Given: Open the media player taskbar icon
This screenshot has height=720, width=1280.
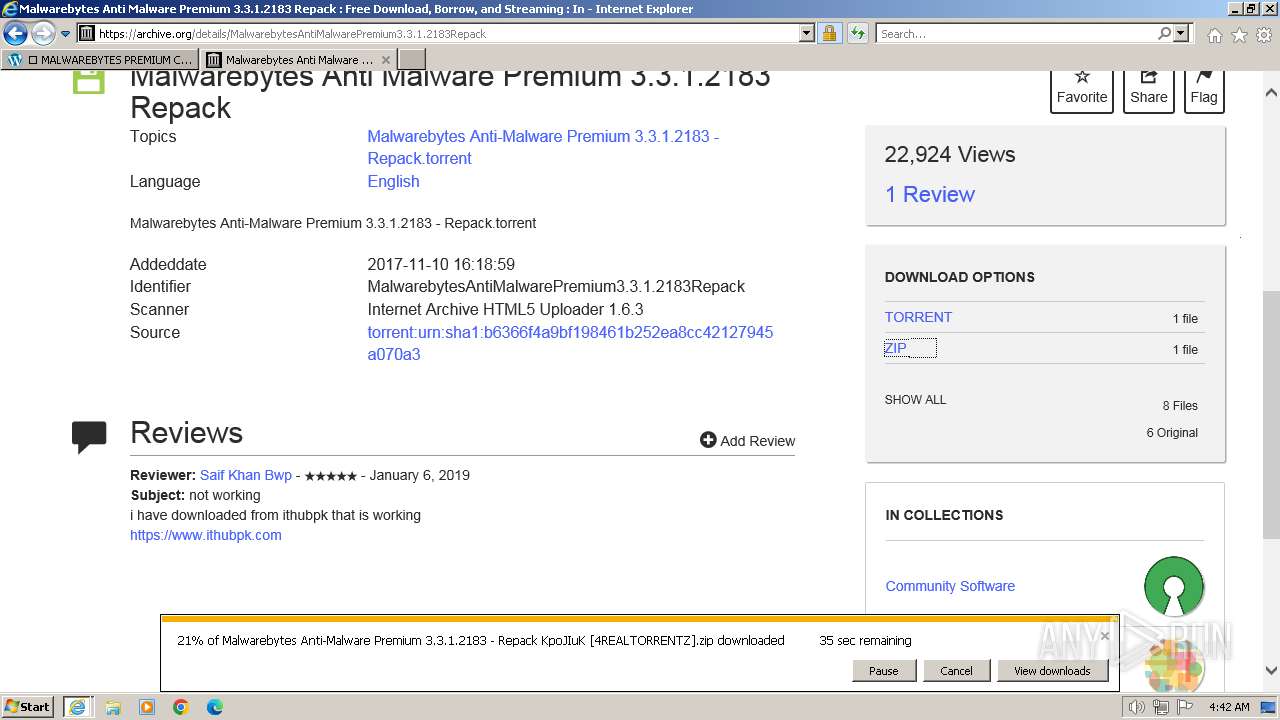Looking at the screenshot, I should pos(147,707).
